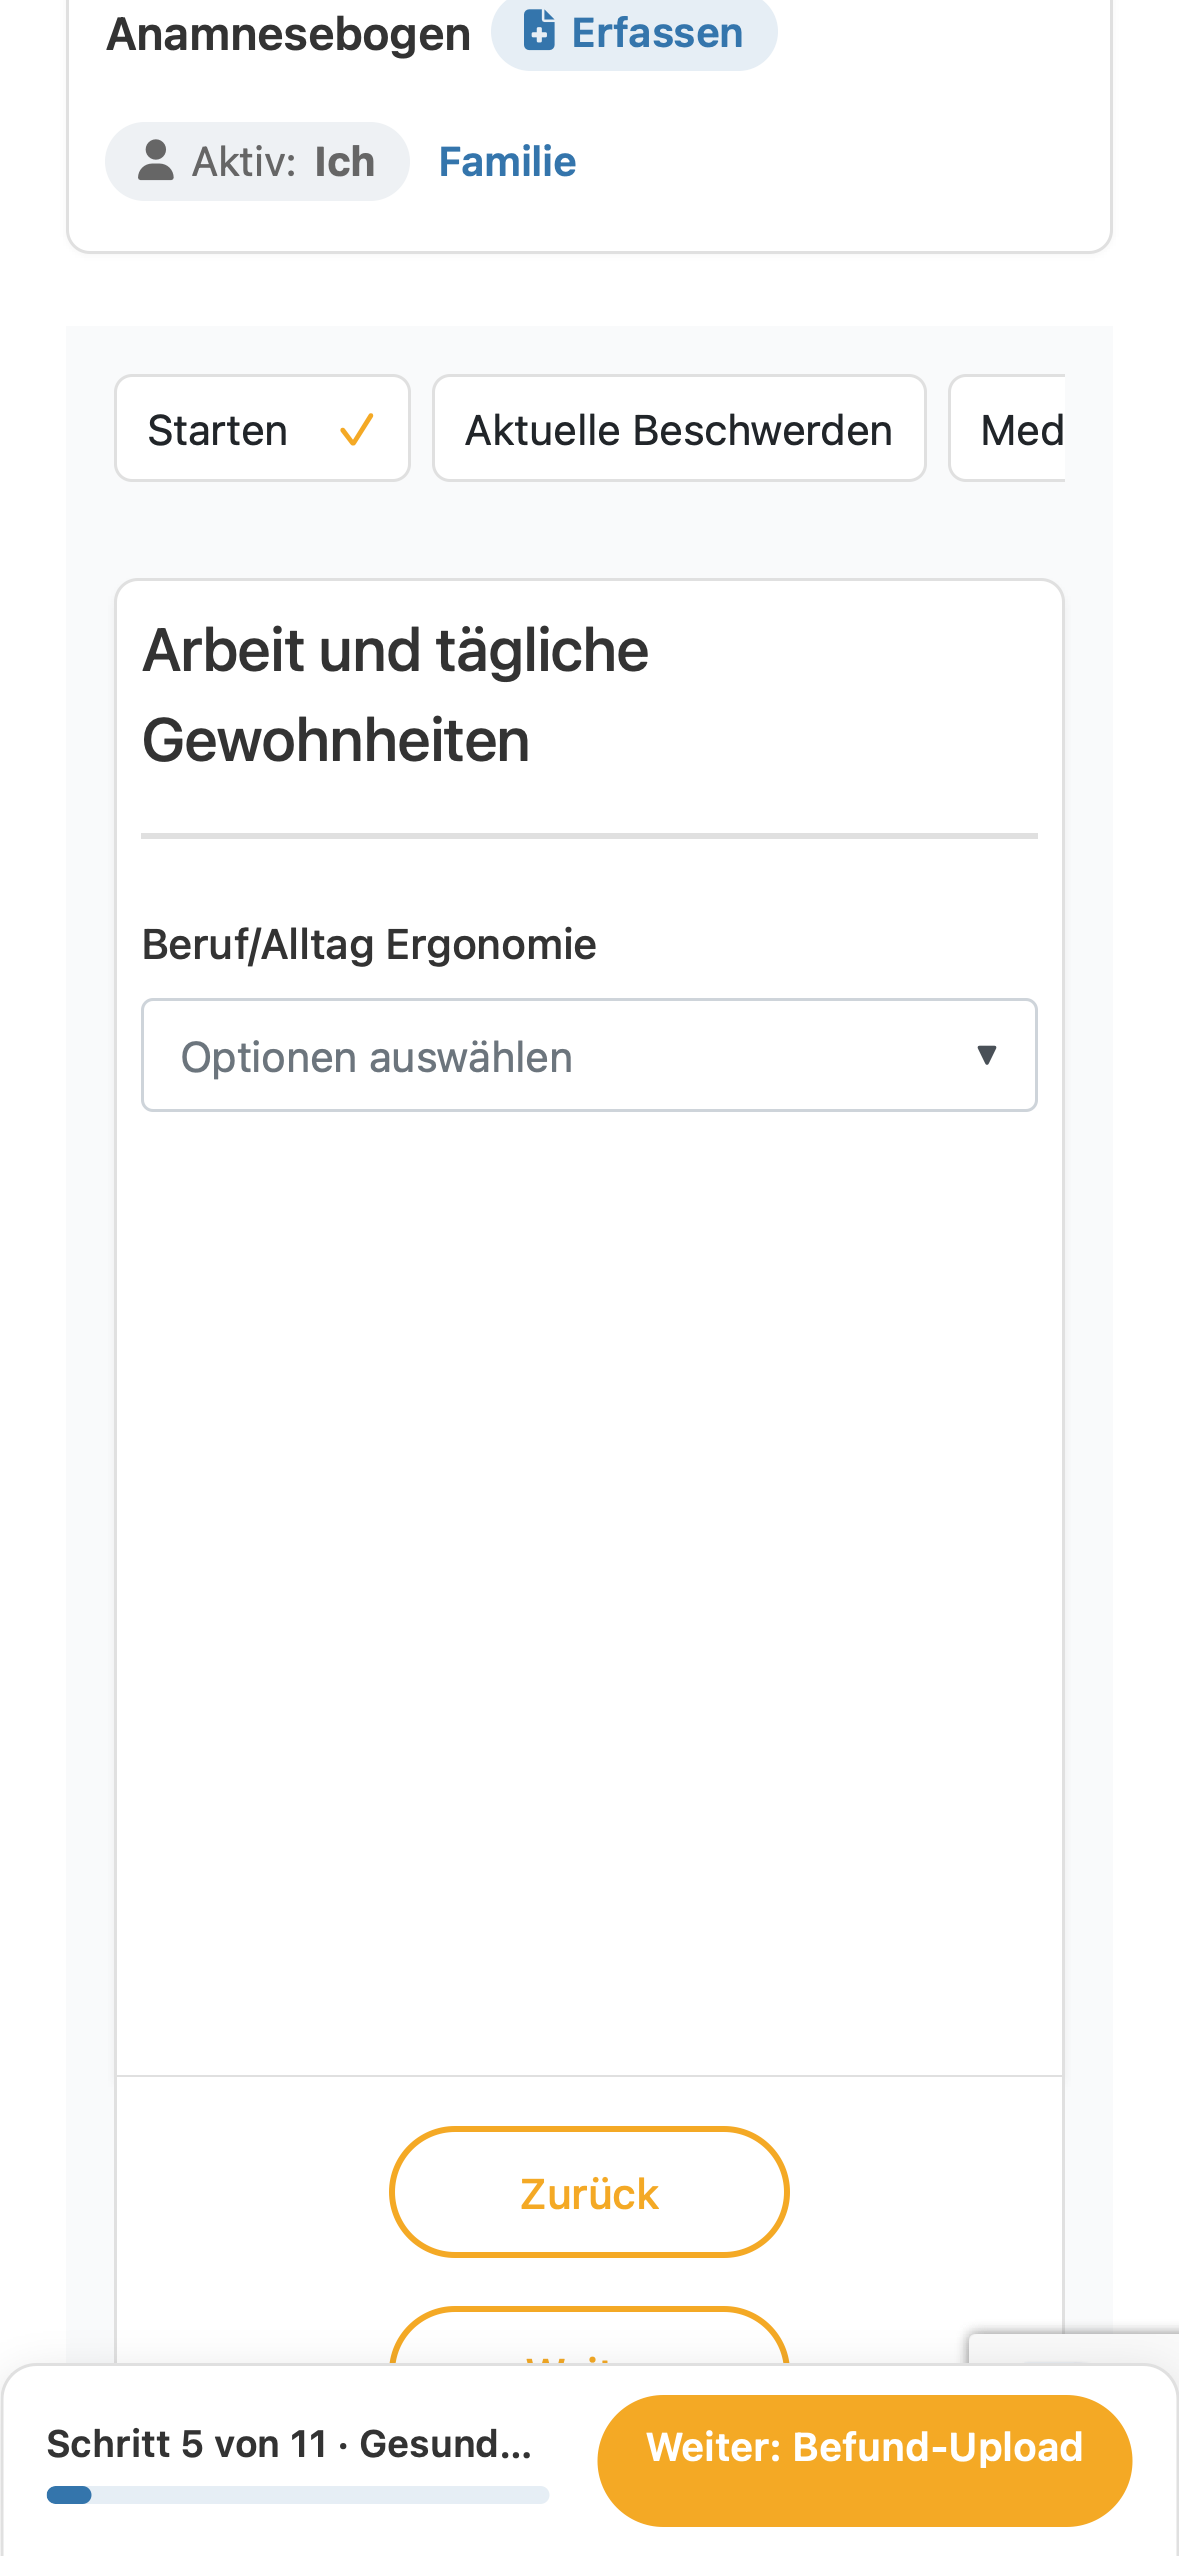Click the Anamnesebogen title
The height and width of the screenshot is (2556, 1179).
(288, 34)
